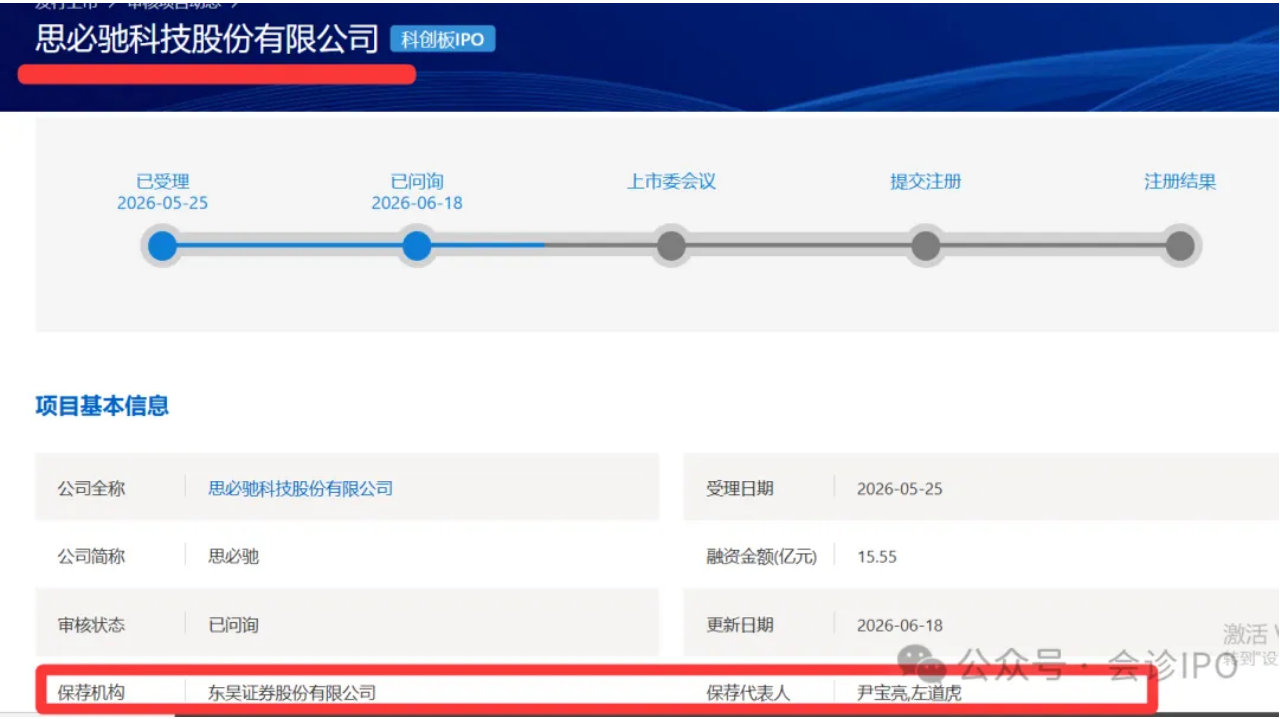Click the 东吴证券股份有限公司 sponsor value
This screenshot has width=1280, height=719.
tap(292, 692)
